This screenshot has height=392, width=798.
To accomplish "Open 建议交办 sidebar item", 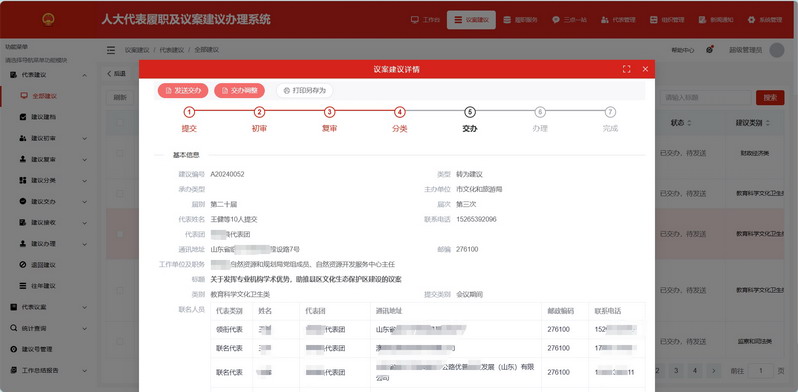I will tap(44, 201).
